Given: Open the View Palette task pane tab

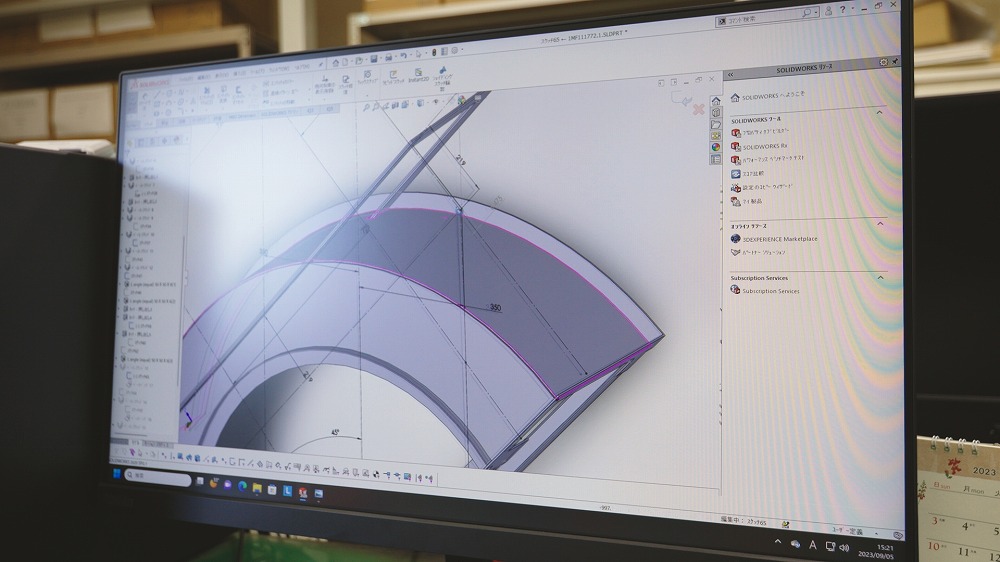Looking at the screenshot, I should 716,136.
